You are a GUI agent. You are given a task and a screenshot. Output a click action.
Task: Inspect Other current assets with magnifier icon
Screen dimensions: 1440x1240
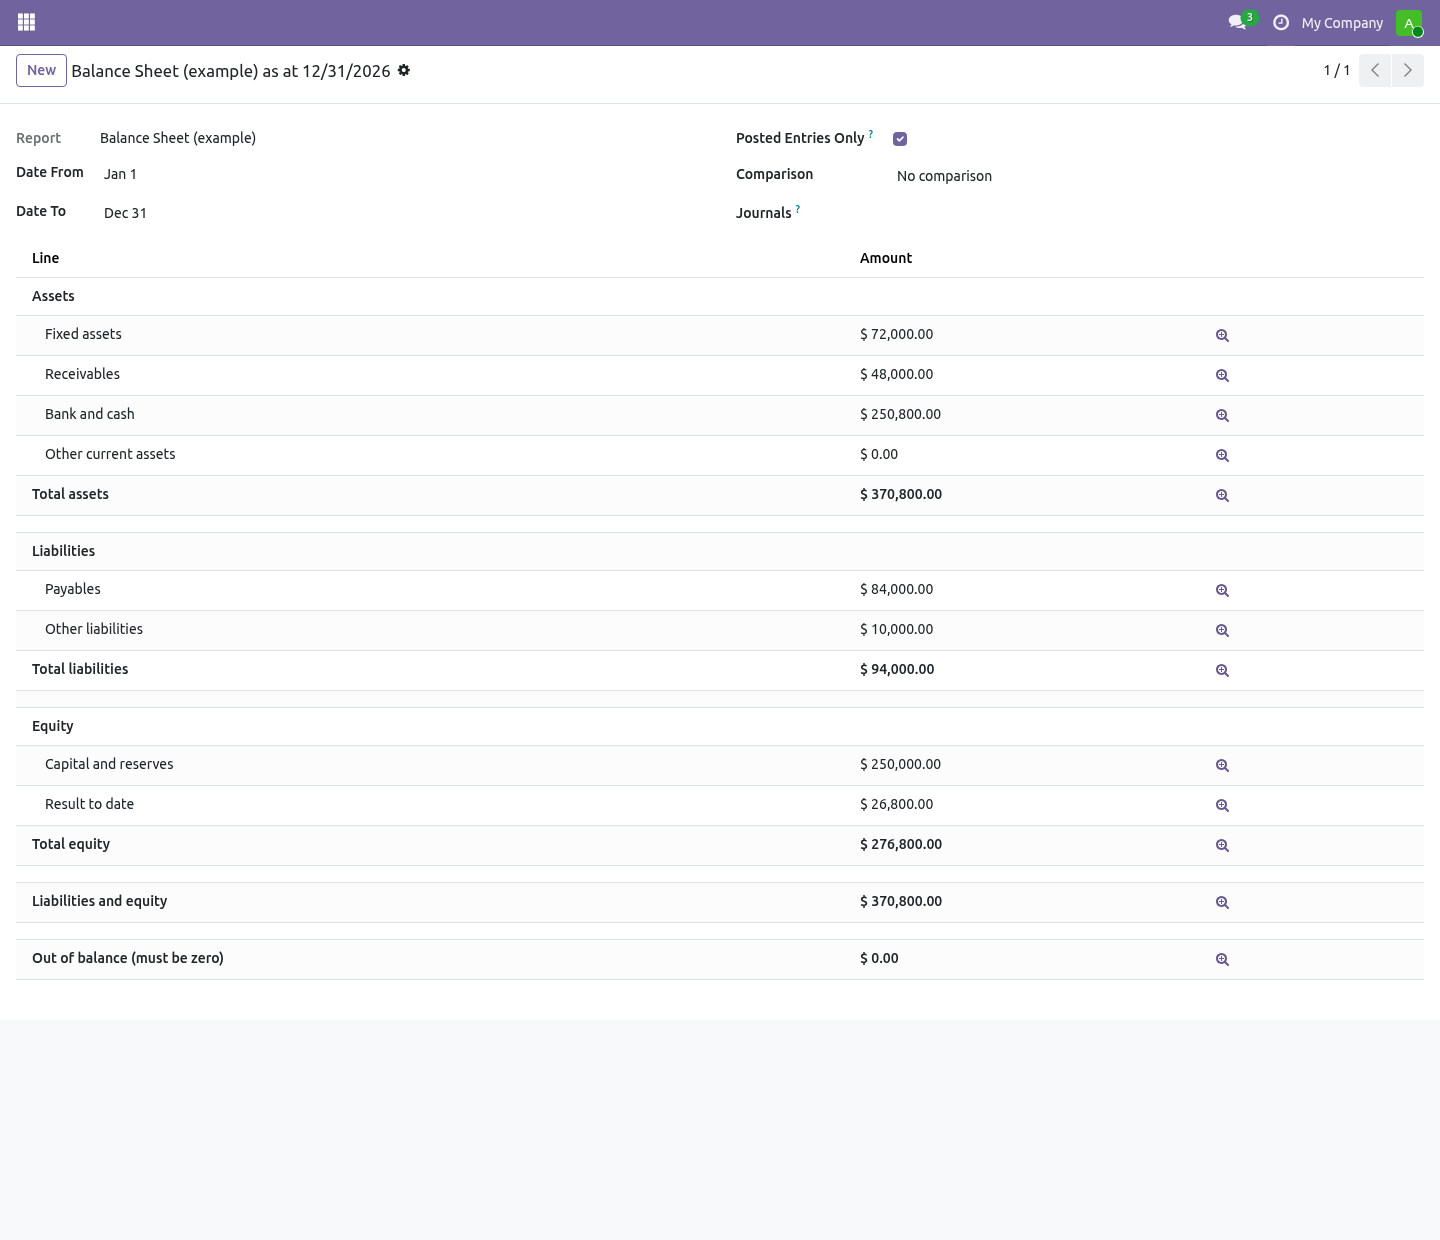(x=1222, y=456)
